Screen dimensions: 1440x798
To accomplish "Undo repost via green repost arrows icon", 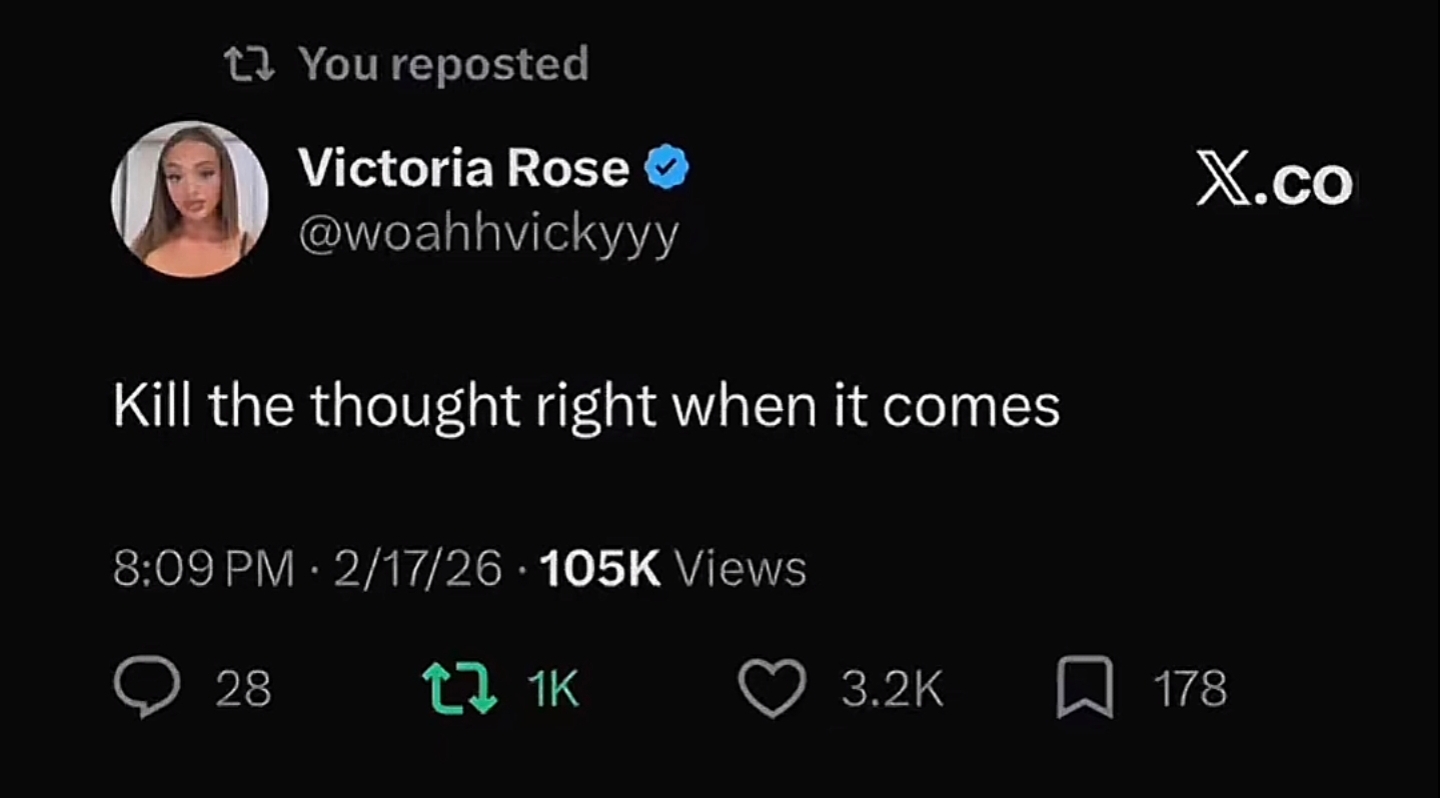I will (460, 688).
